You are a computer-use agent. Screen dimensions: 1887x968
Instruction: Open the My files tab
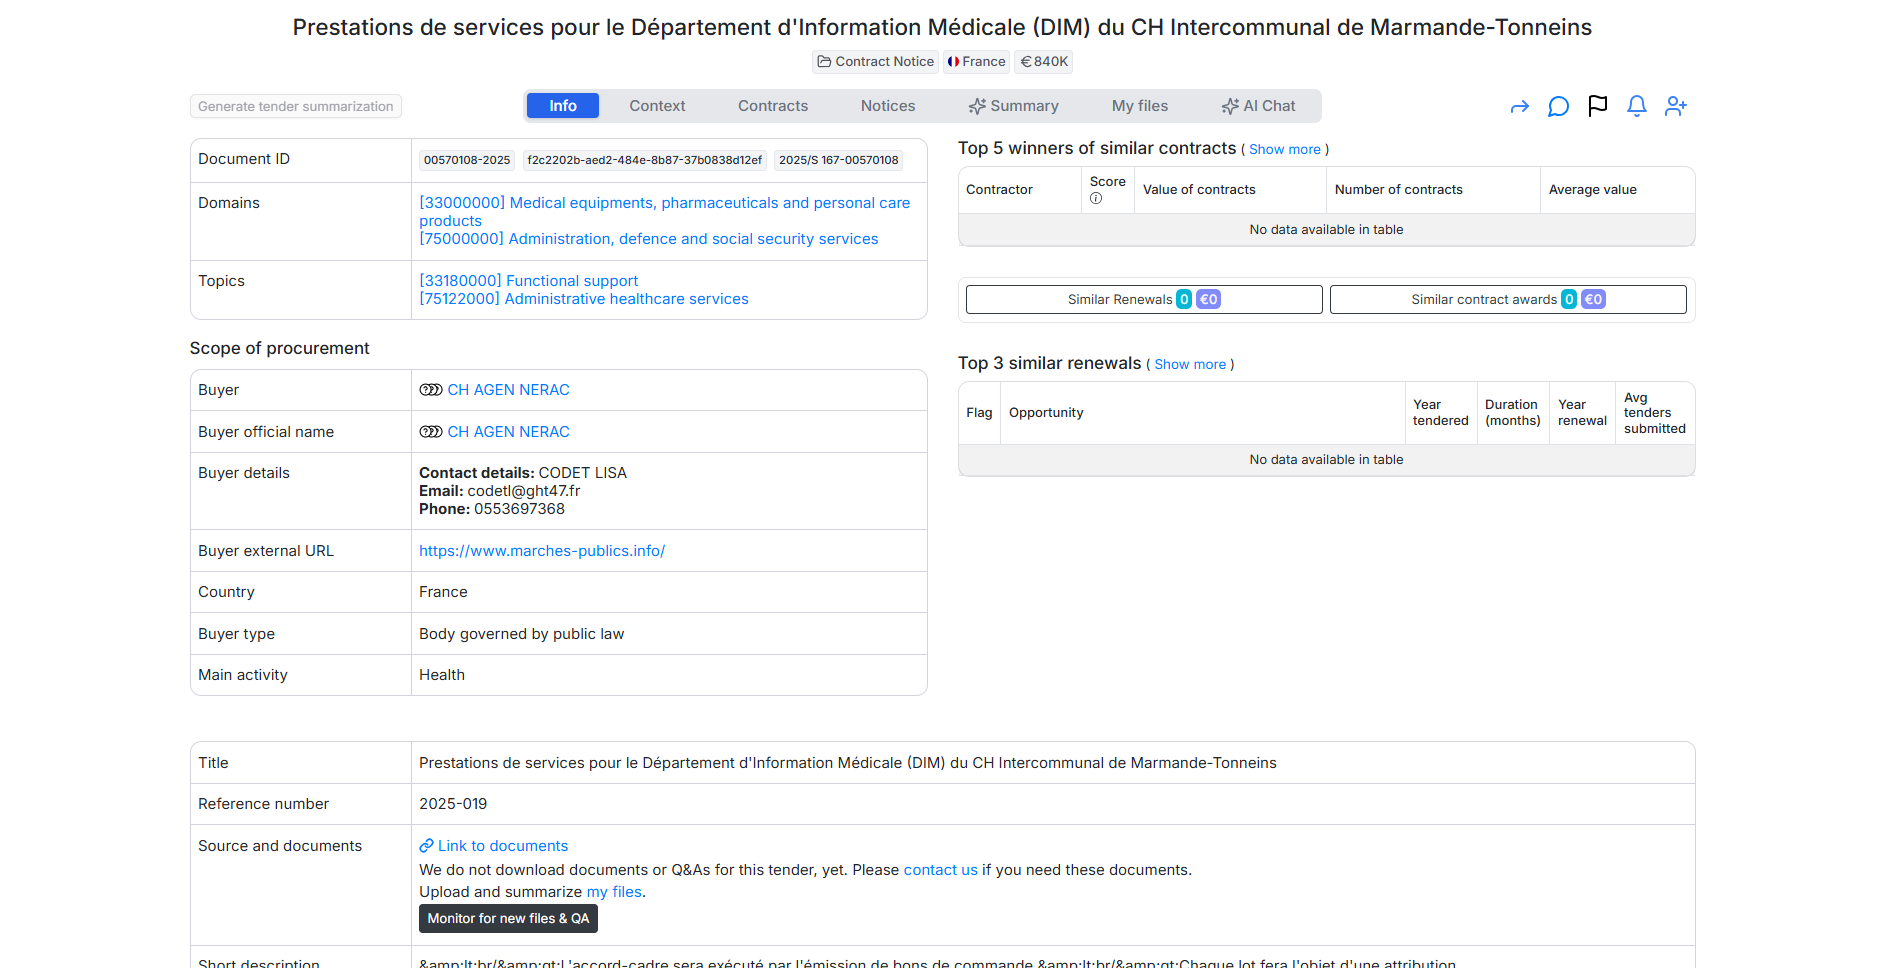click(x=1140, y=106)
